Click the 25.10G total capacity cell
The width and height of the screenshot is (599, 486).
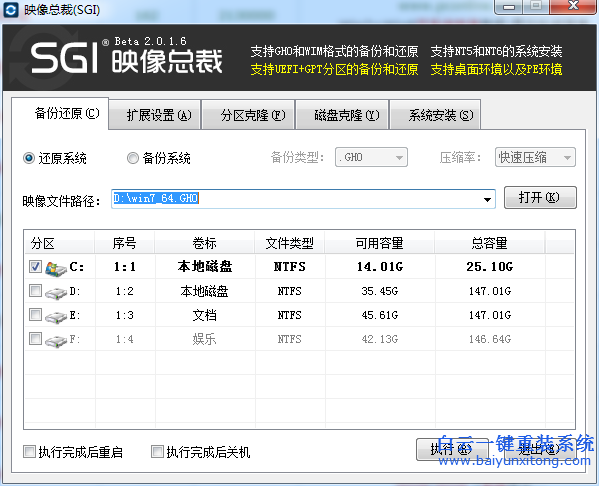(490, 267)
